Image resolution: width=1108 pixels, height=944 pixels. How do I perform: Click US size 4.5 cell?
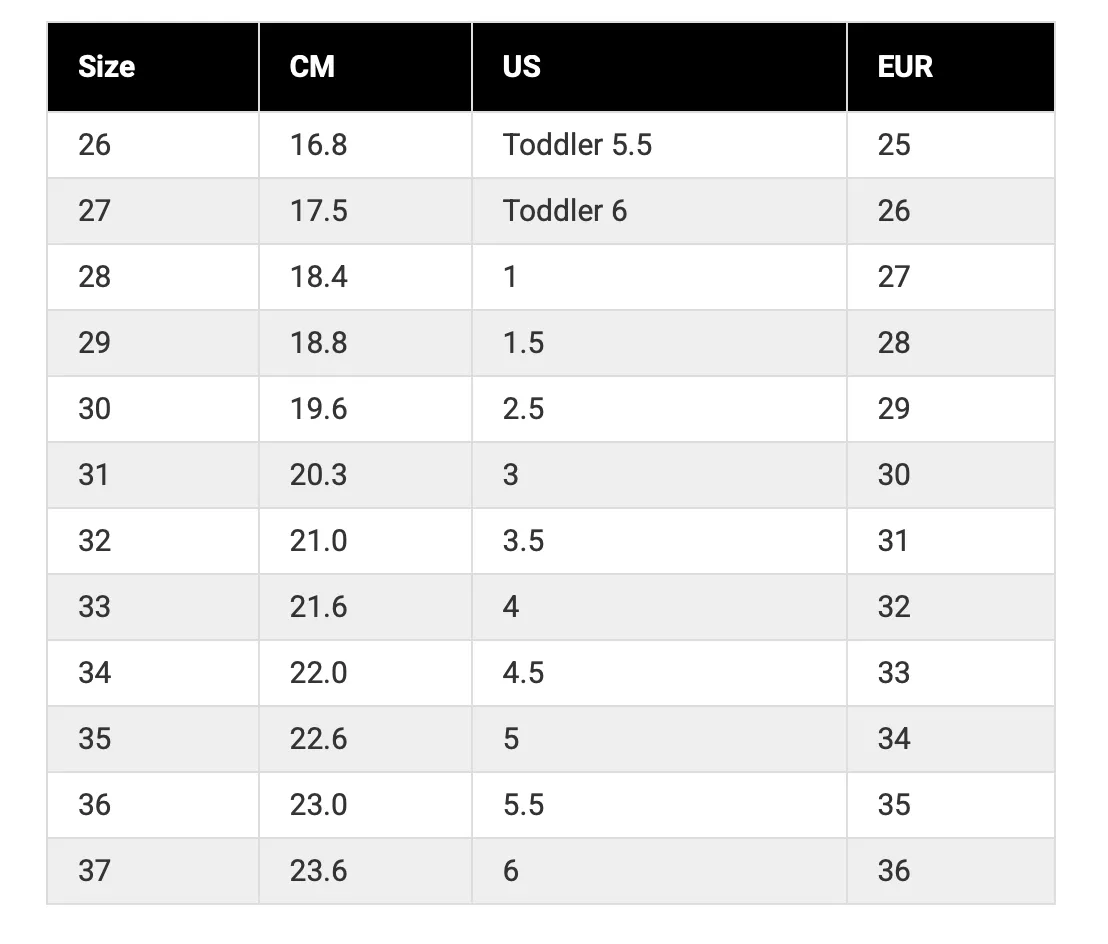(x=659, y=673)
